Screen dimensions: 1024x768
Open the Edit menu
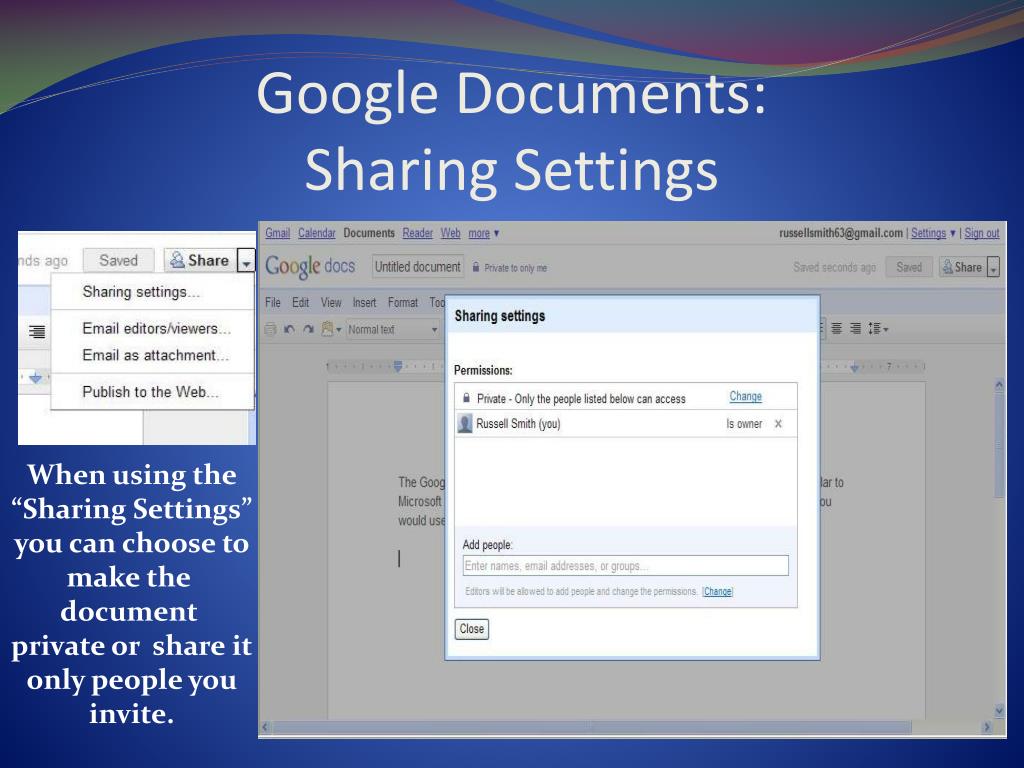pyautogui.click(x=300, y=302)
